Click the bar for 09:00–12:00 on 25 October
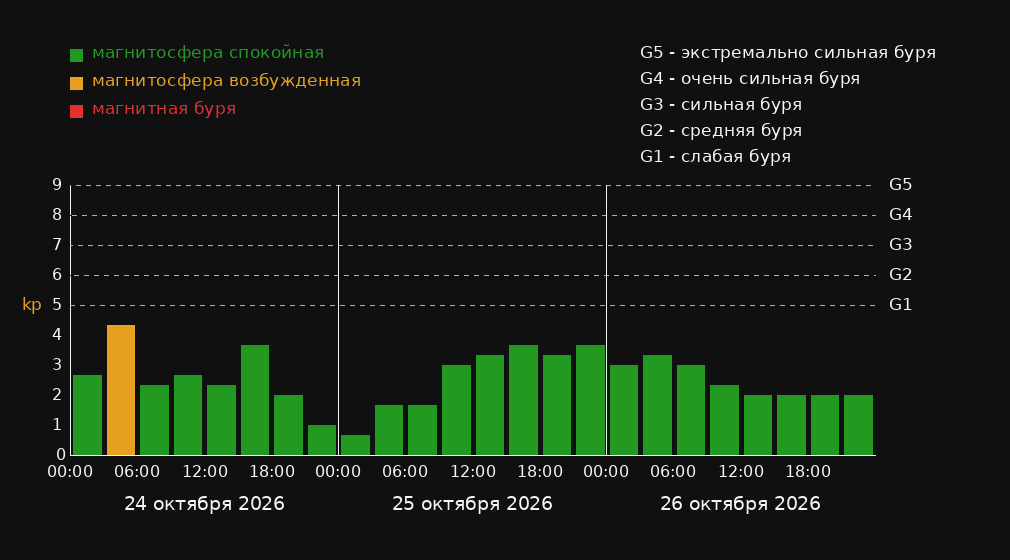This screenshot has height=560, width=1010. click(456, 410)
